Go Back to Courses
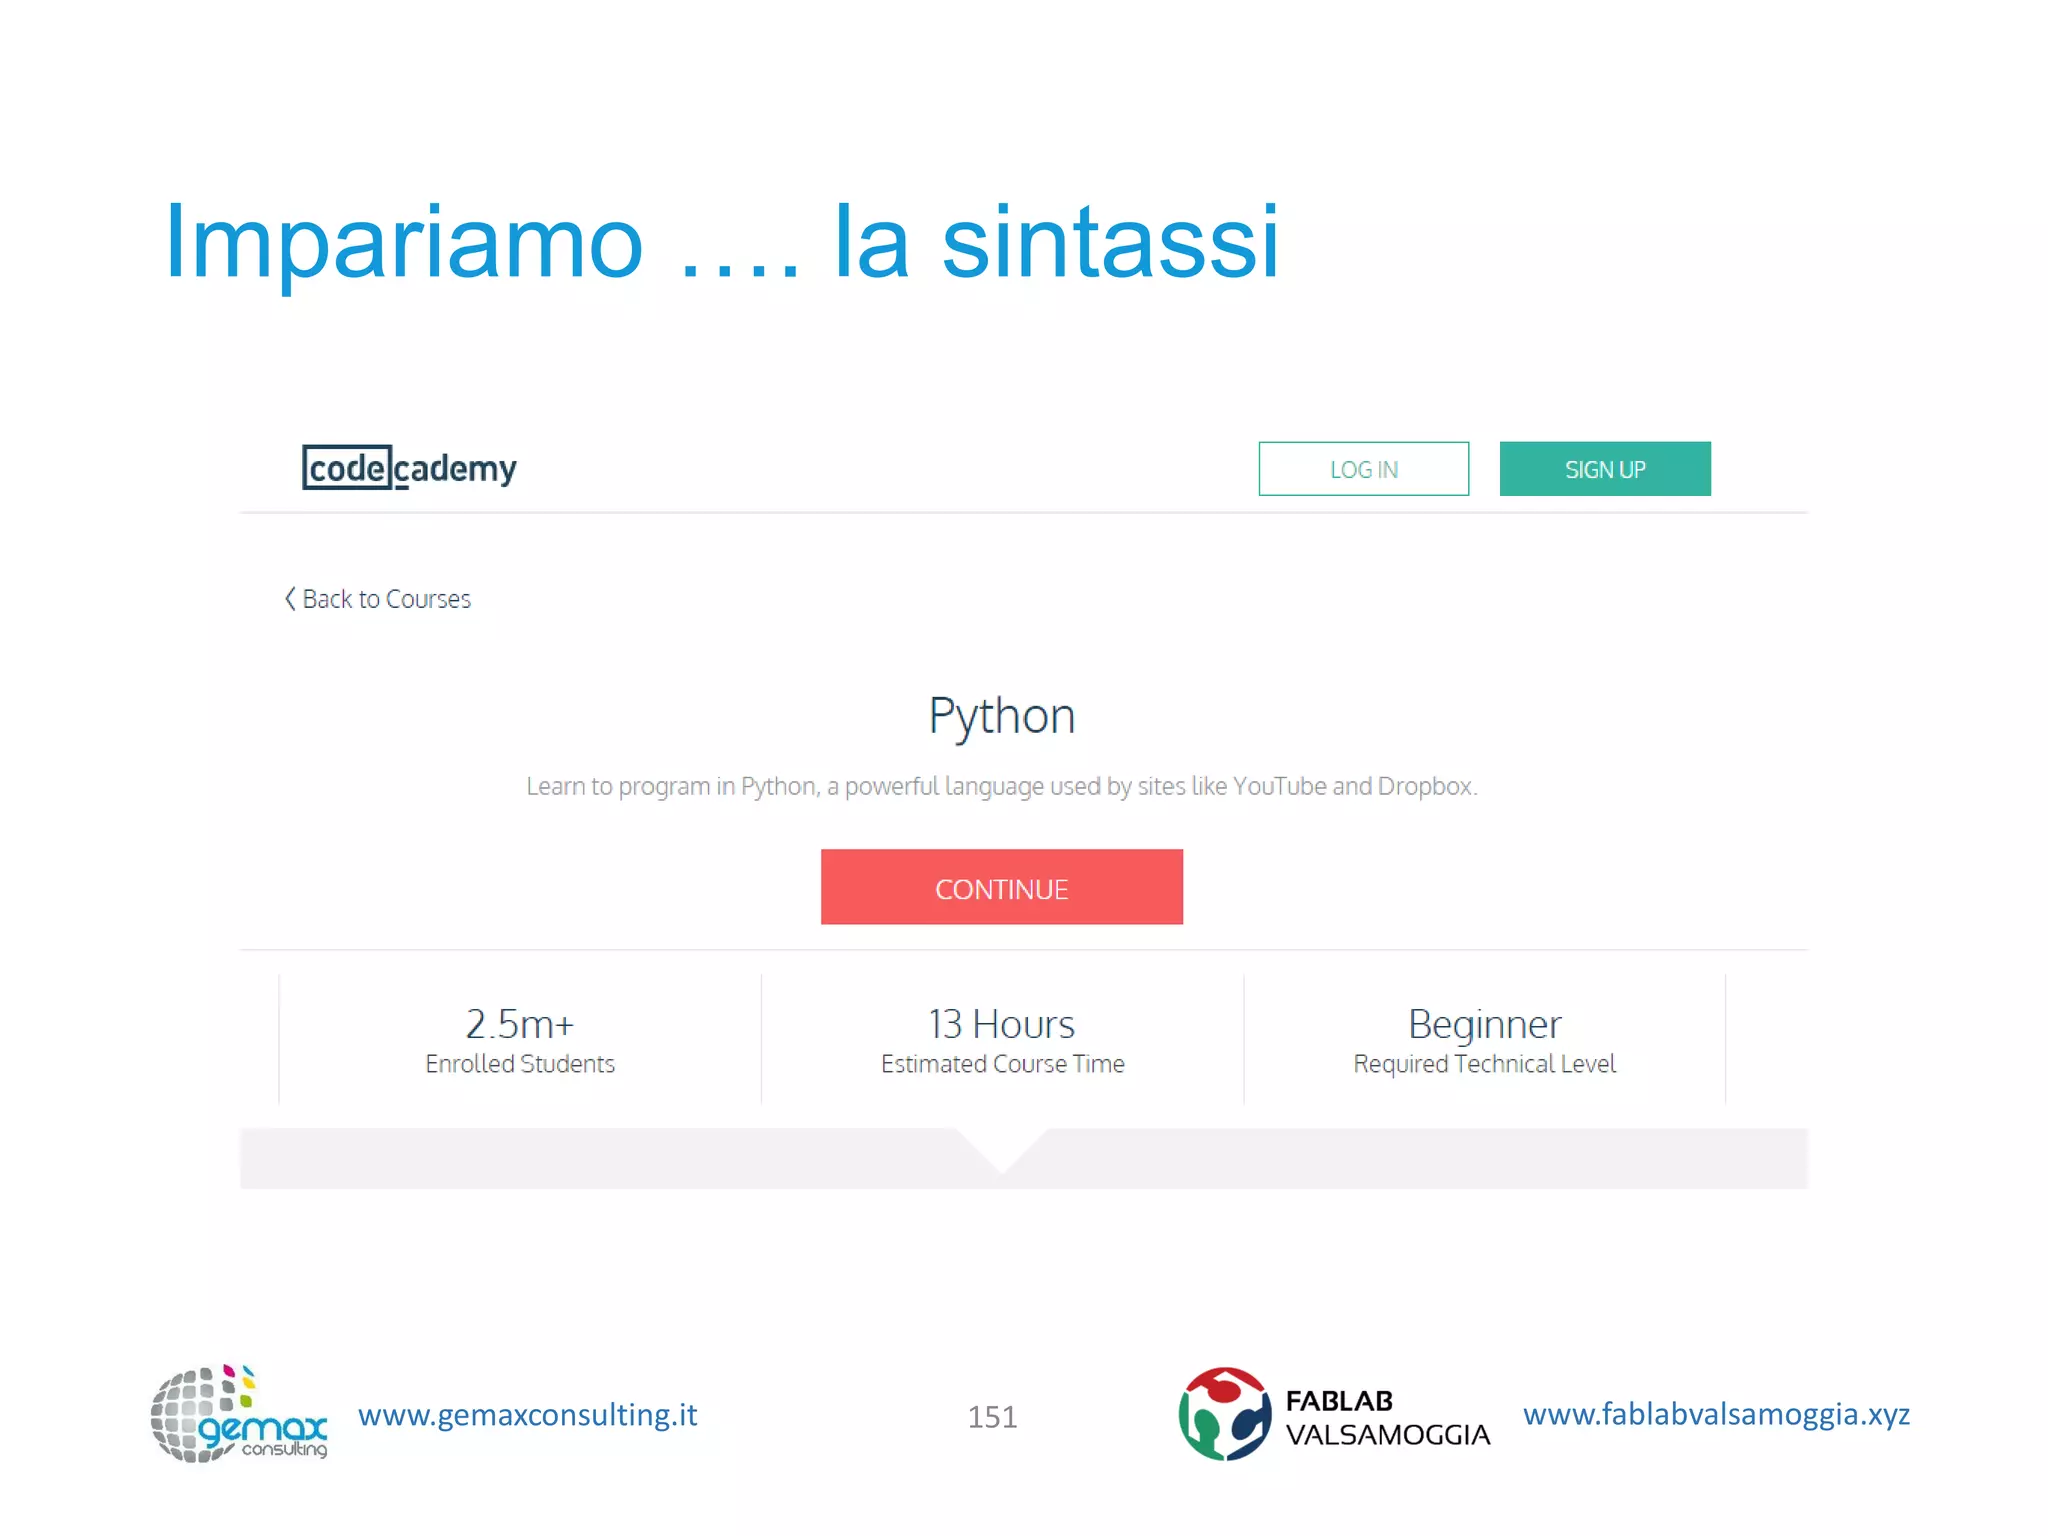The image size is (2048, 1536). (x=377, y=599)
